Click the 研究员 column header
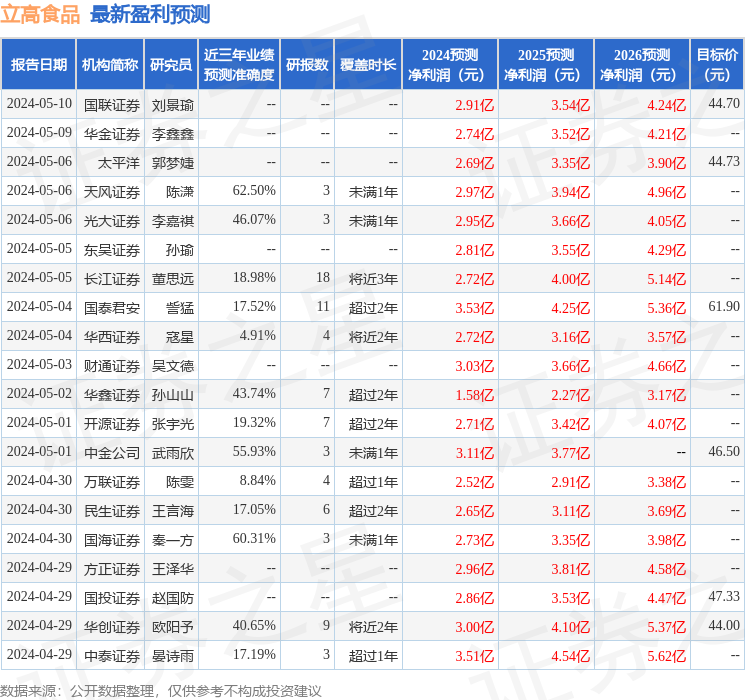The image size is (745, 700). [x=171, y=64]
